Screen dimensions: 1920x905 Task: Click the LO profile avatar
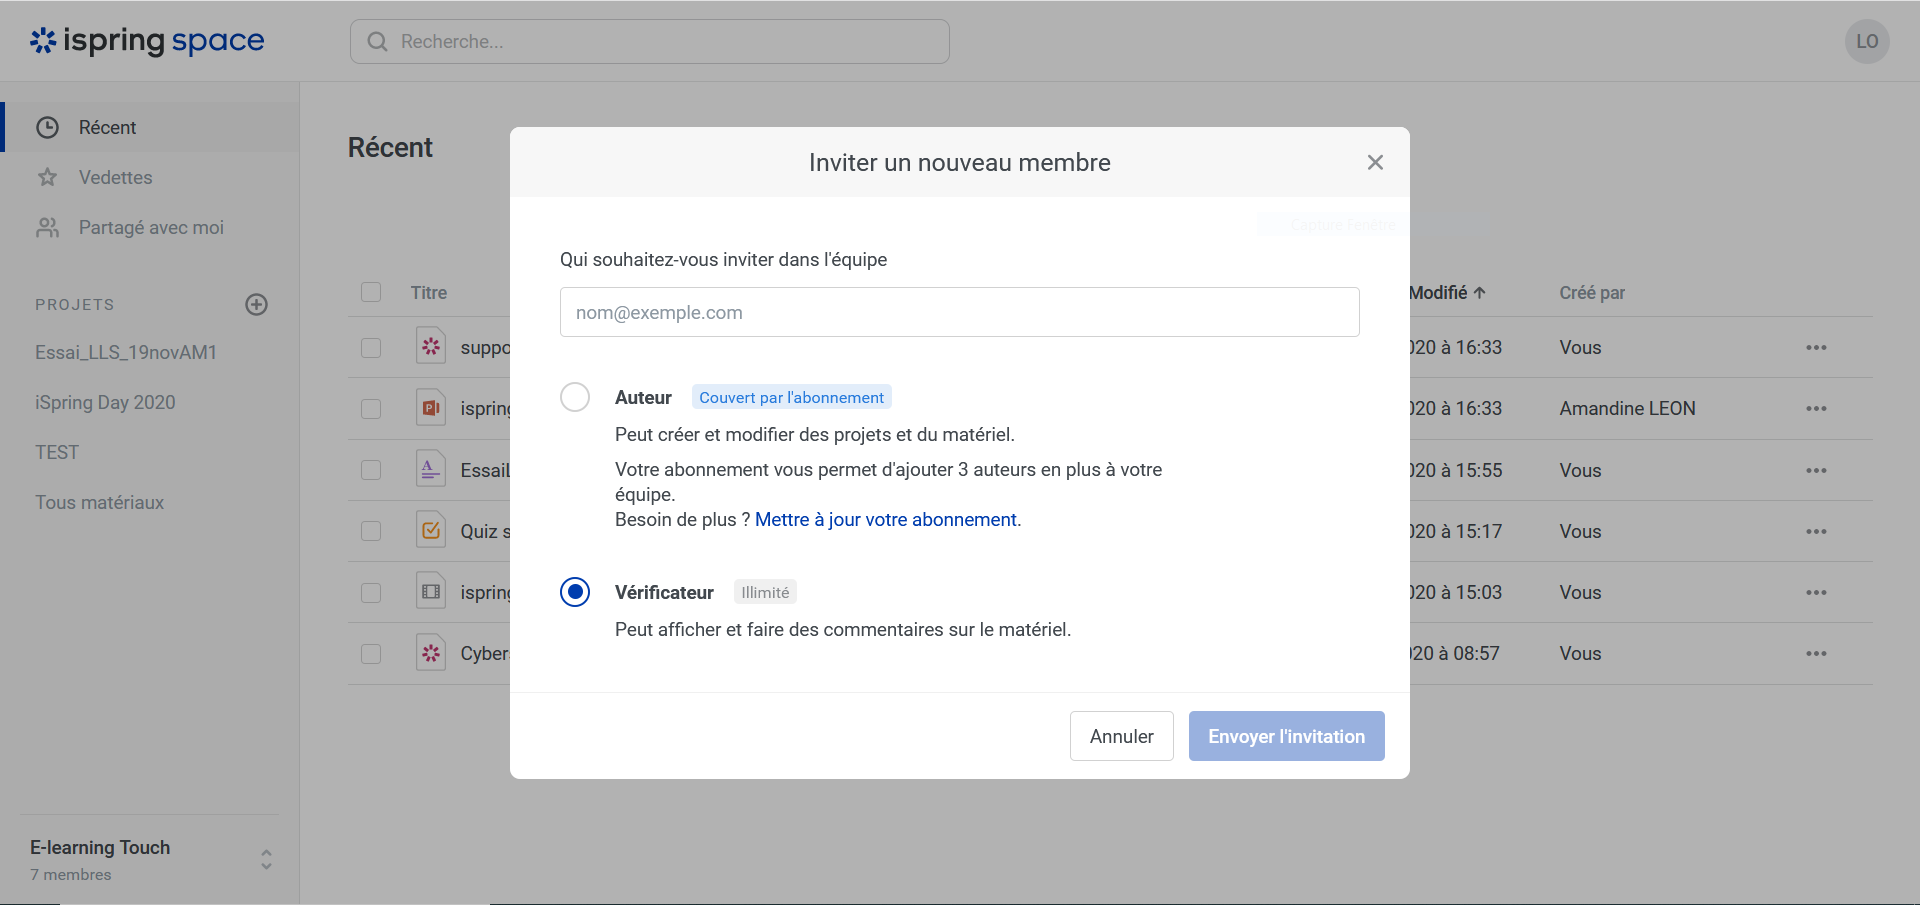(1867, 41)
